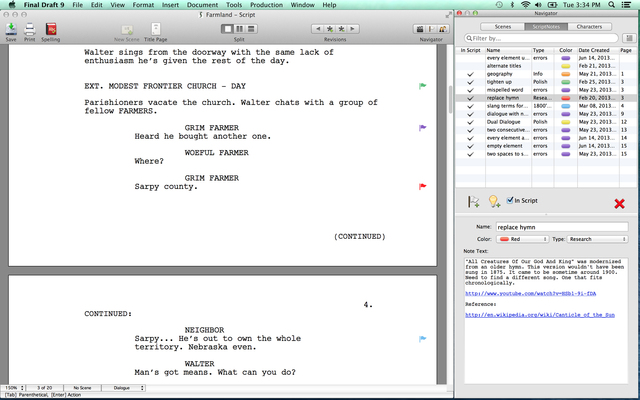This screenshot has width=640, height=400.
Task: Open the Wikipedia Canticle link
Action: click(x=540, y=315)
